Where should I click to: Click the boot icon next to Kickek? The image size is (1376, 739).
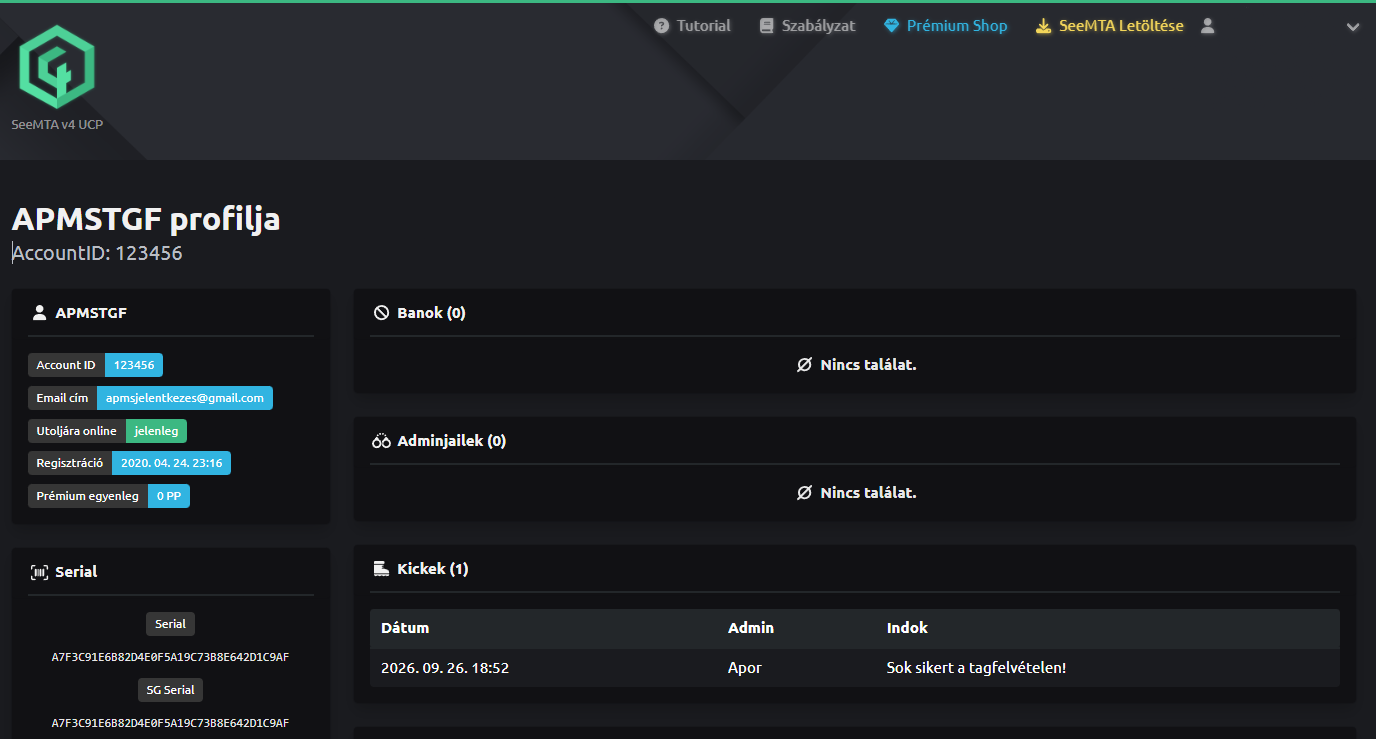[x=381, y=569]
